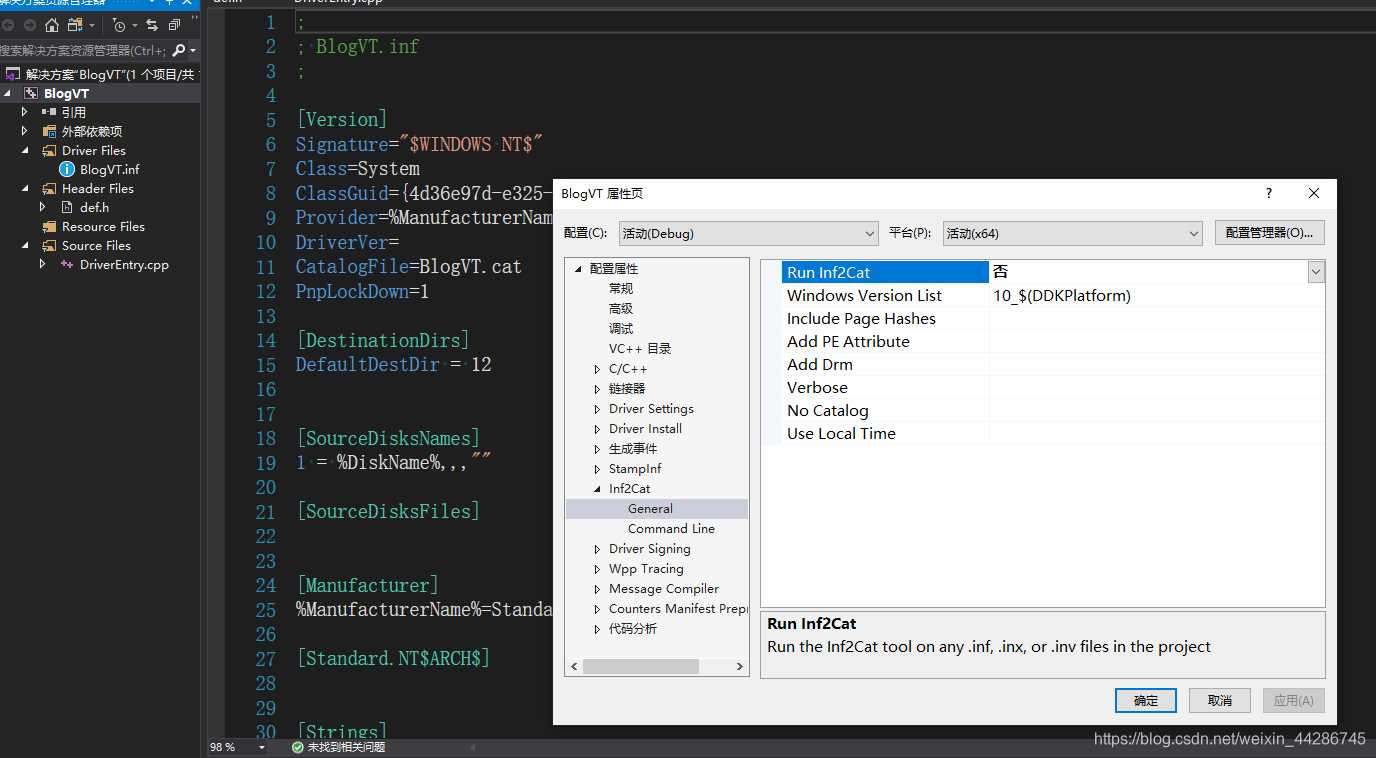Image resolution: width=1376 pixels, height=758 pixels.
Task: Click the sync with active document icon
Action: tap(152, 25)
